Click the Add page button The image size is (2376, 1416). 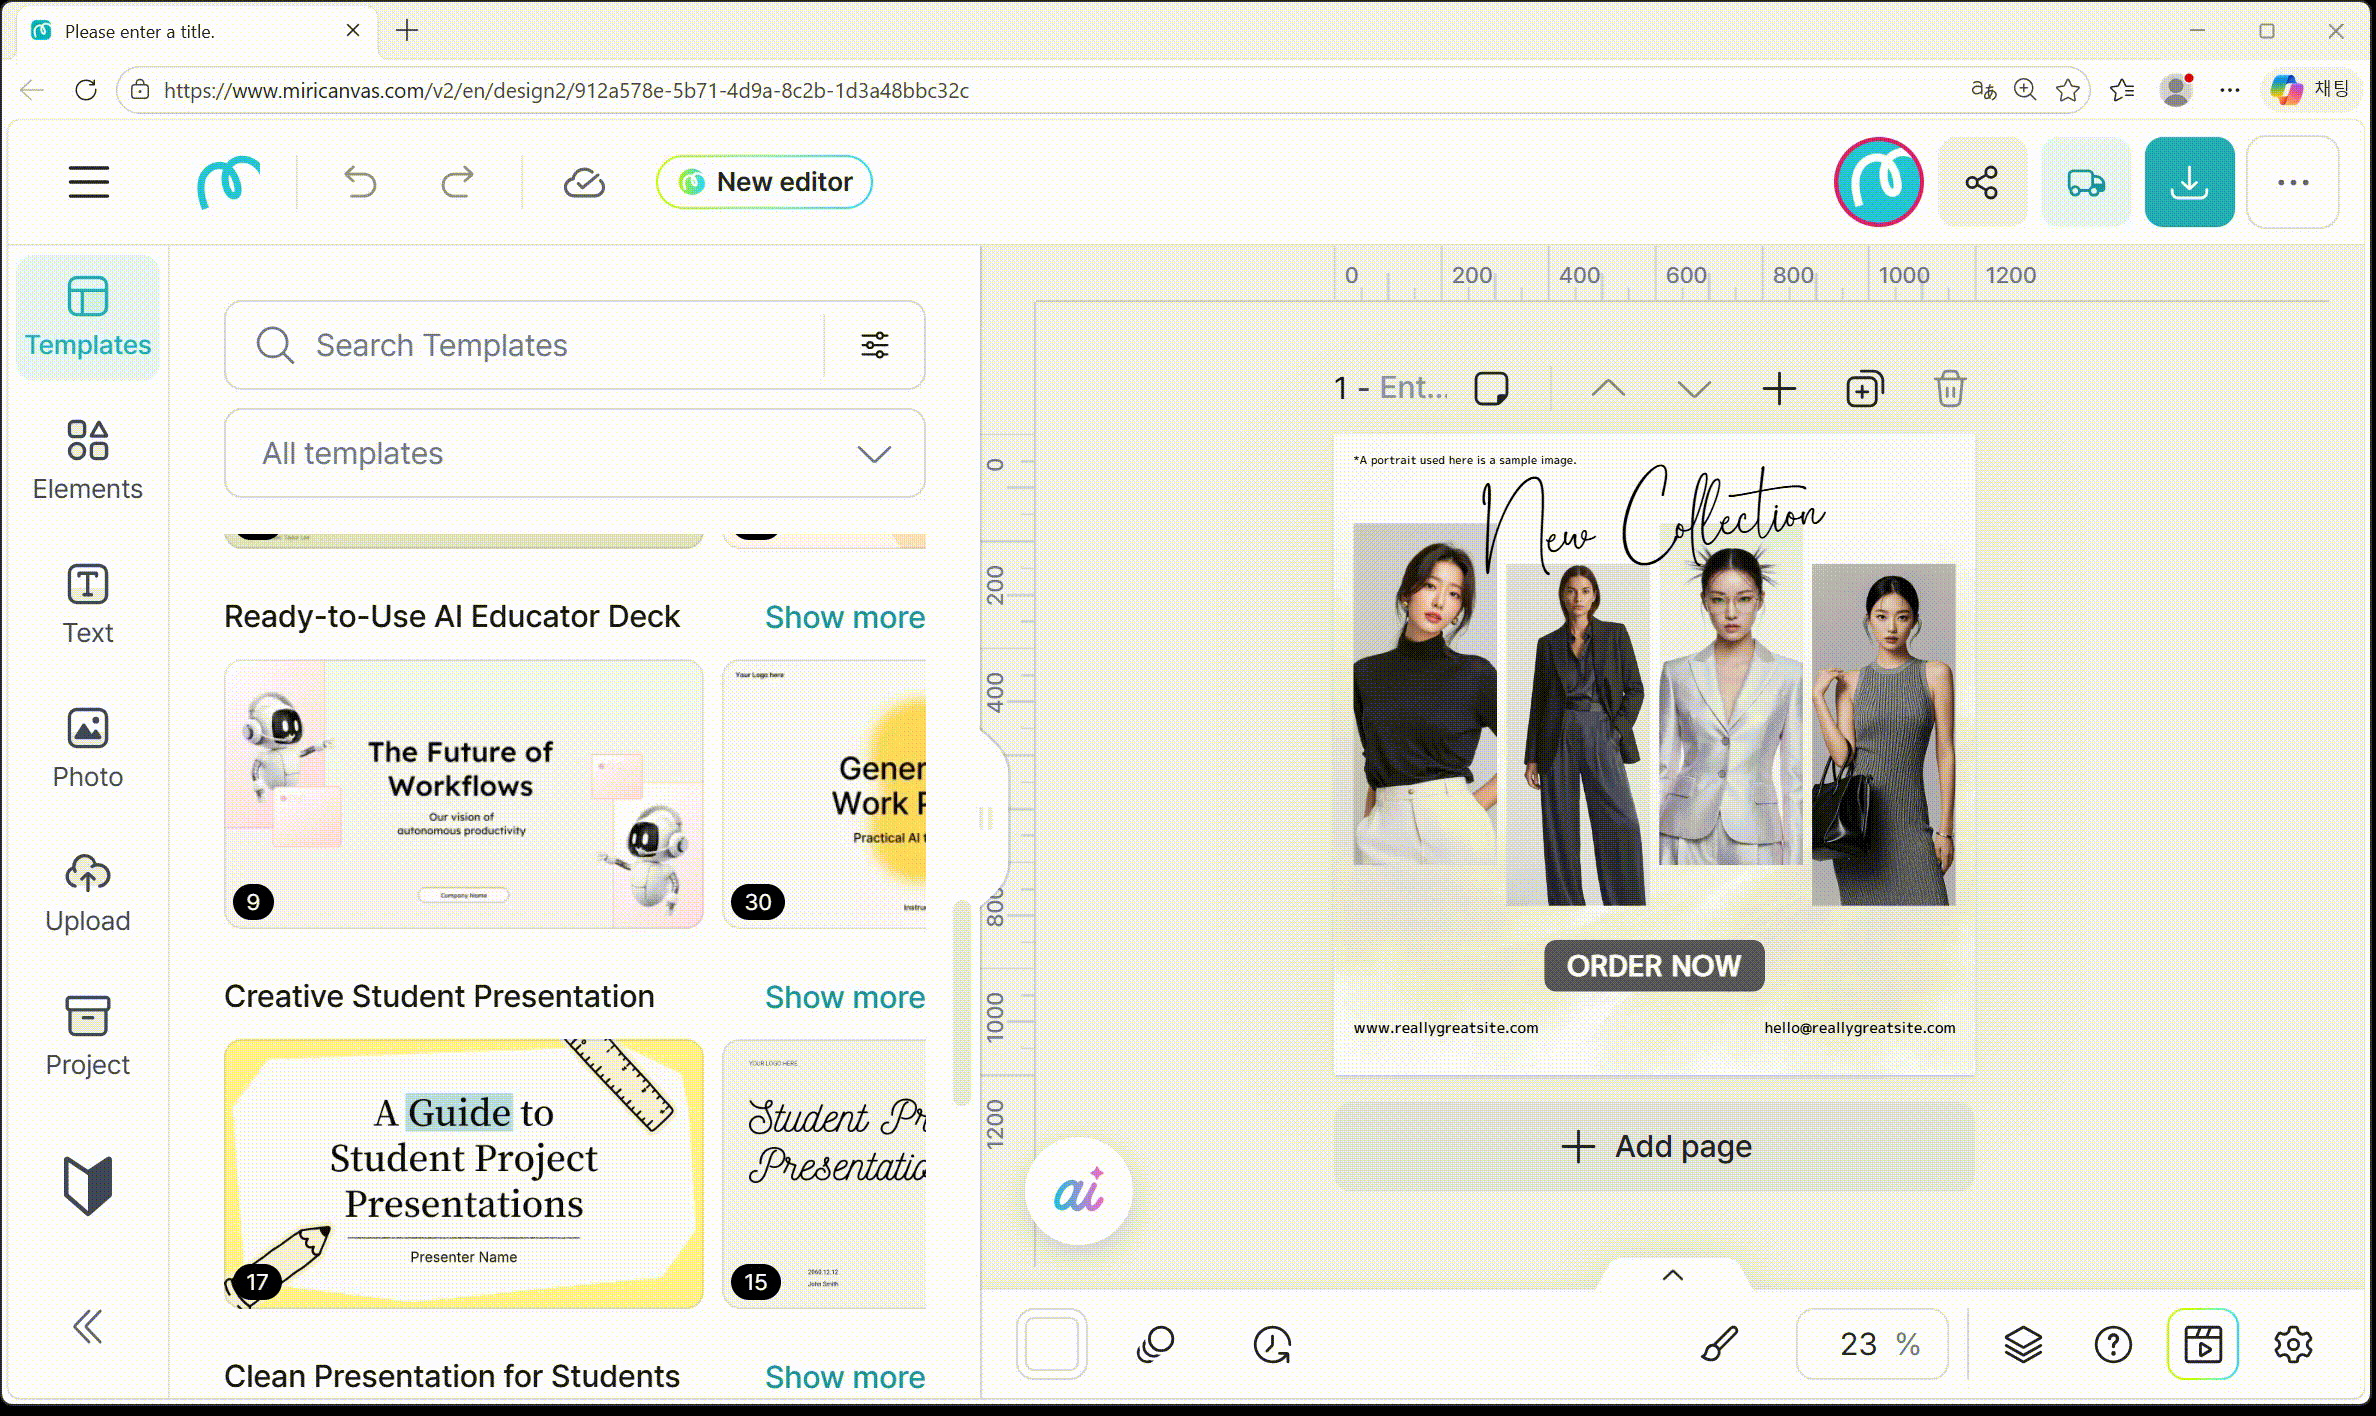click(1655, 1146)
